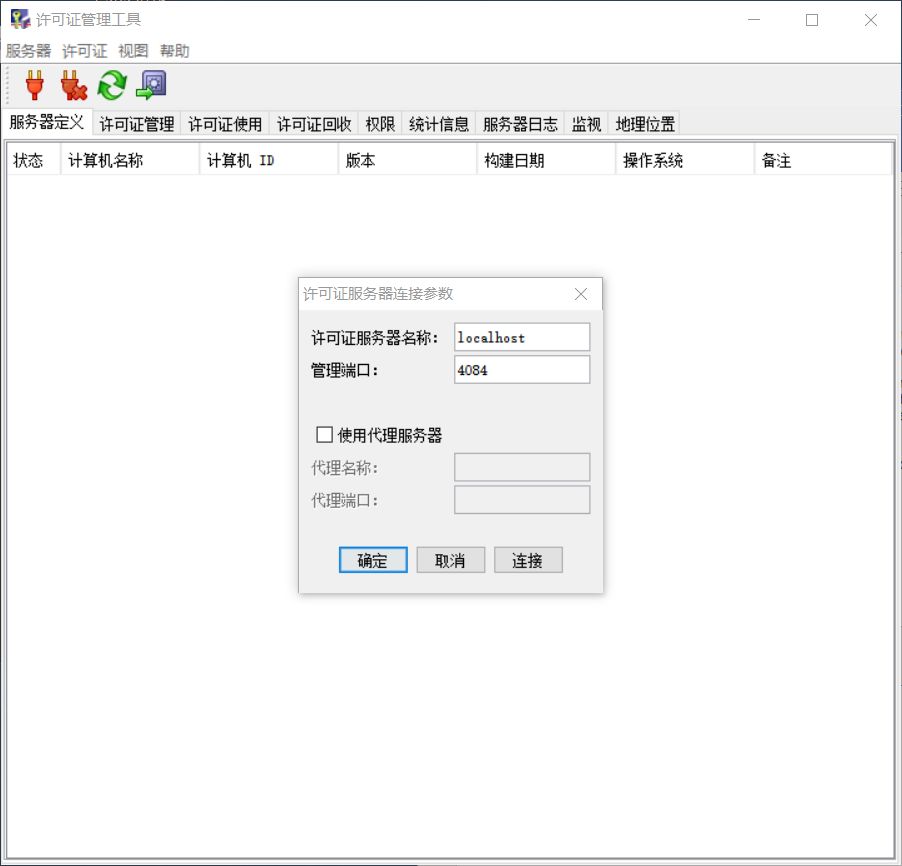Minimize the 许可证管理工具 window
The image size is (902, 866).
[x=754, y=20]
